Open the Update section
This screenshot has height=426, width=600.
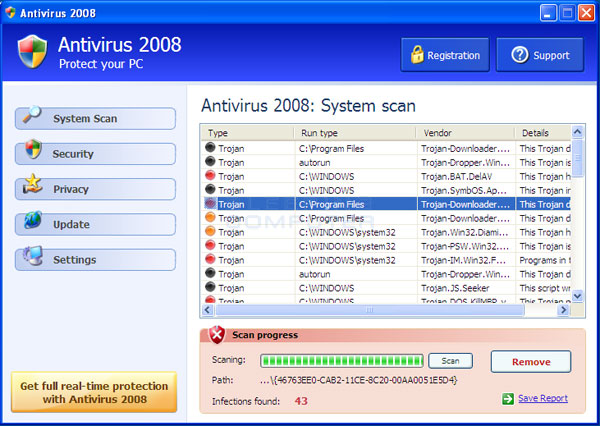[x=95, y=224]
